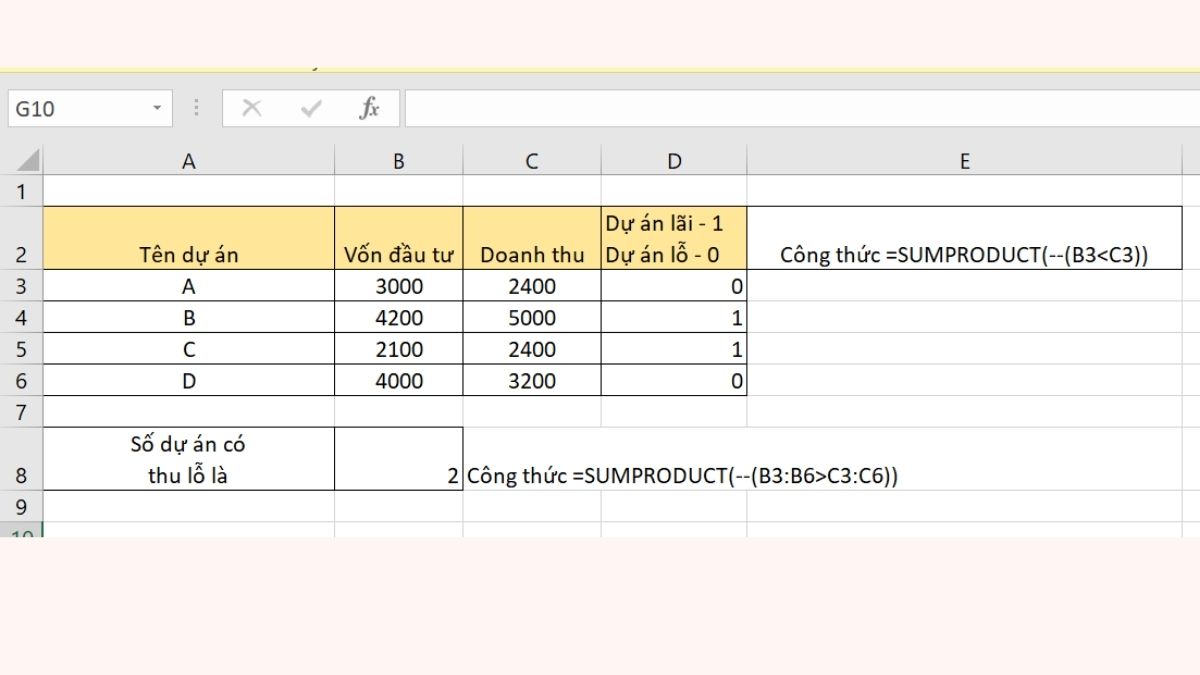Click the result 1 in row 4

coord(674,318)
